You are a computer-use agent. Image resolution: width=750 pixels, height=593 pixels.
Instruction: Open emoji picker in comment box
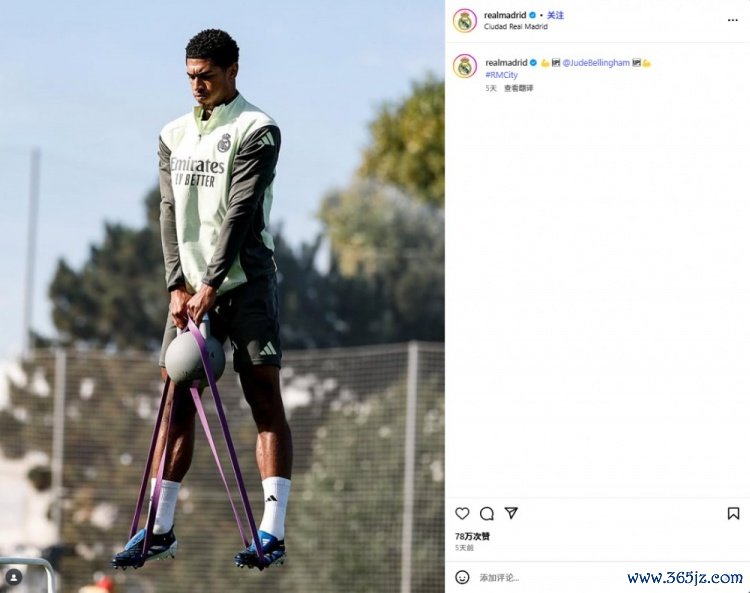462,577
